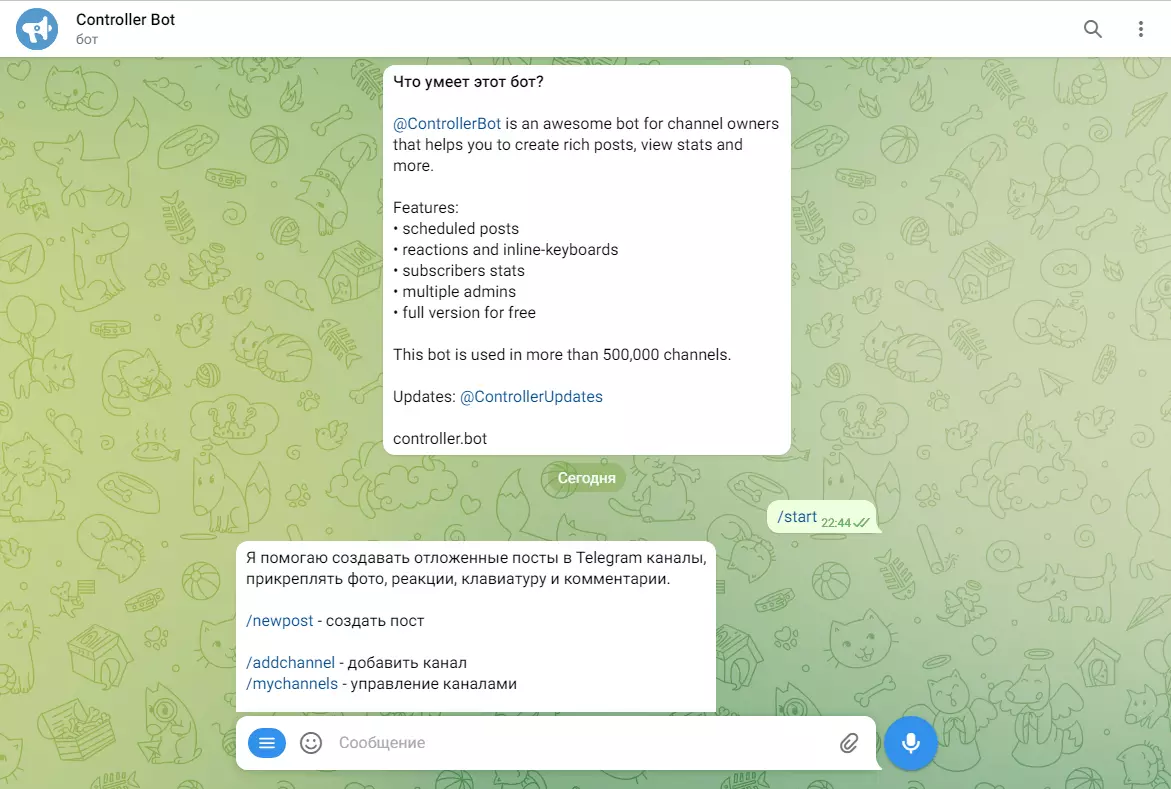Viewport: 1171px width, 789px height.
Task: Open search in the Controller Bot chat
Action: 1093,29
